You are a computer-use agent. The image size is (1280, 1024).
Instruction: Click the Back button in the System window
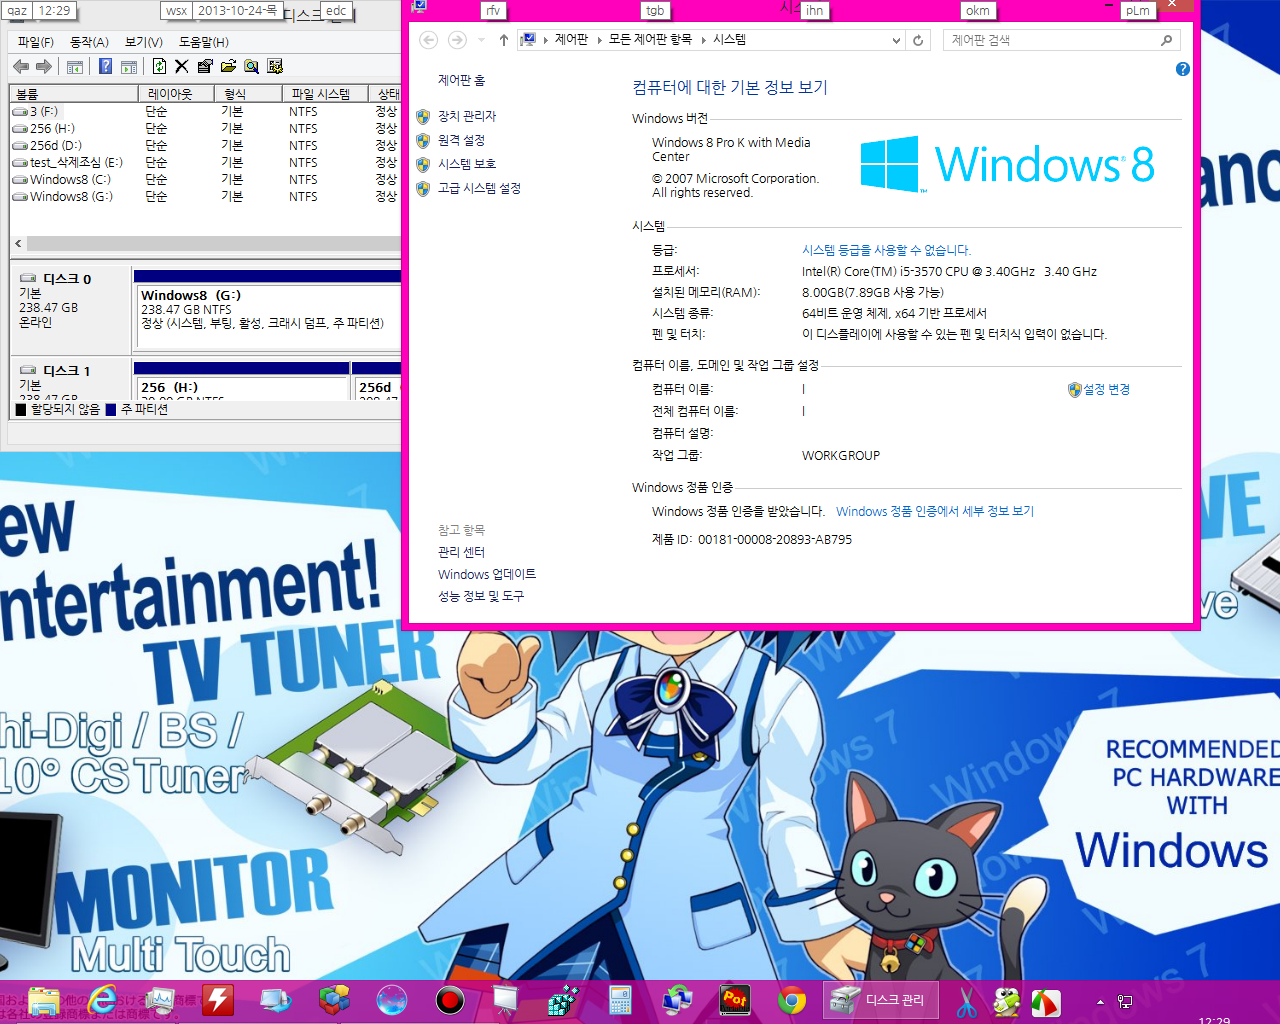pos(428,40)
